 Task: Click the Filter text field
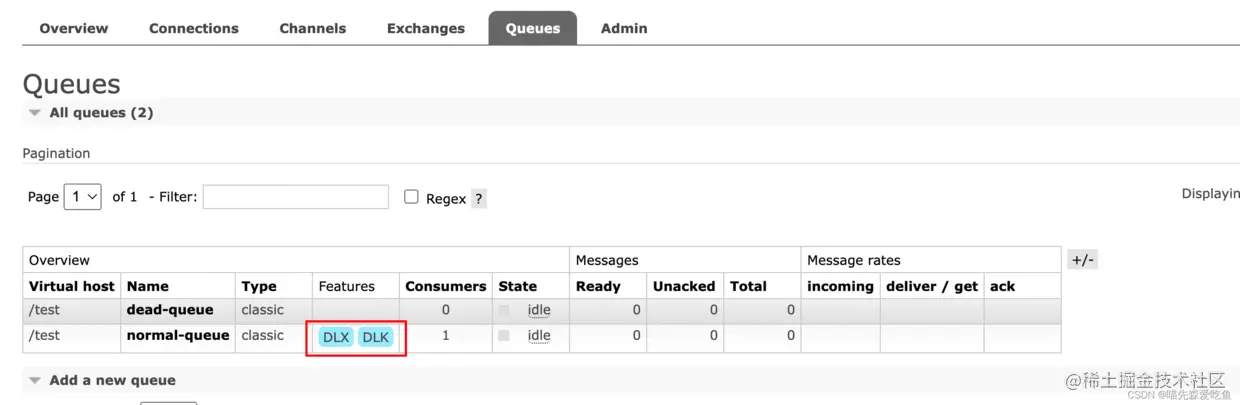(x=295, y=197)
